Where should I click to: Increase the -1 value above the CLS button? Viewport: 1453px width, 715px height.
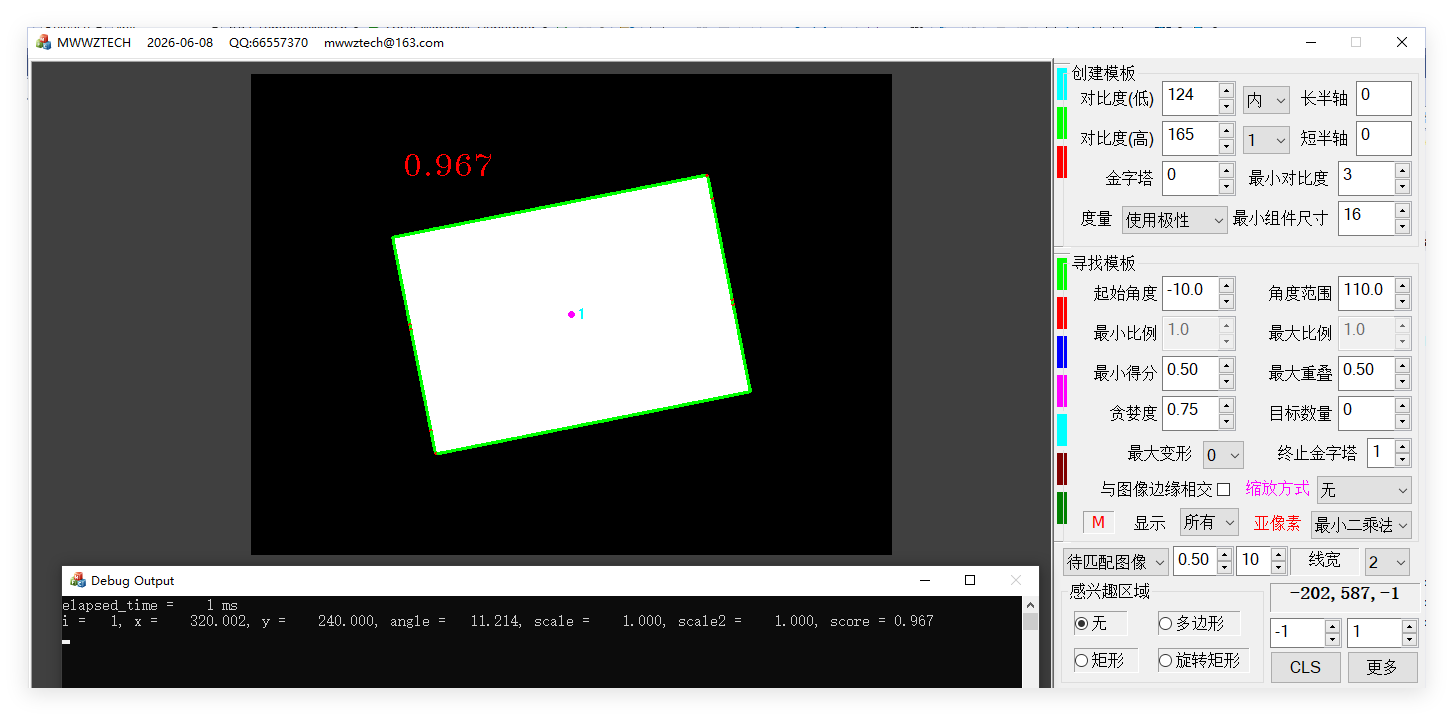click(1332, 626)
